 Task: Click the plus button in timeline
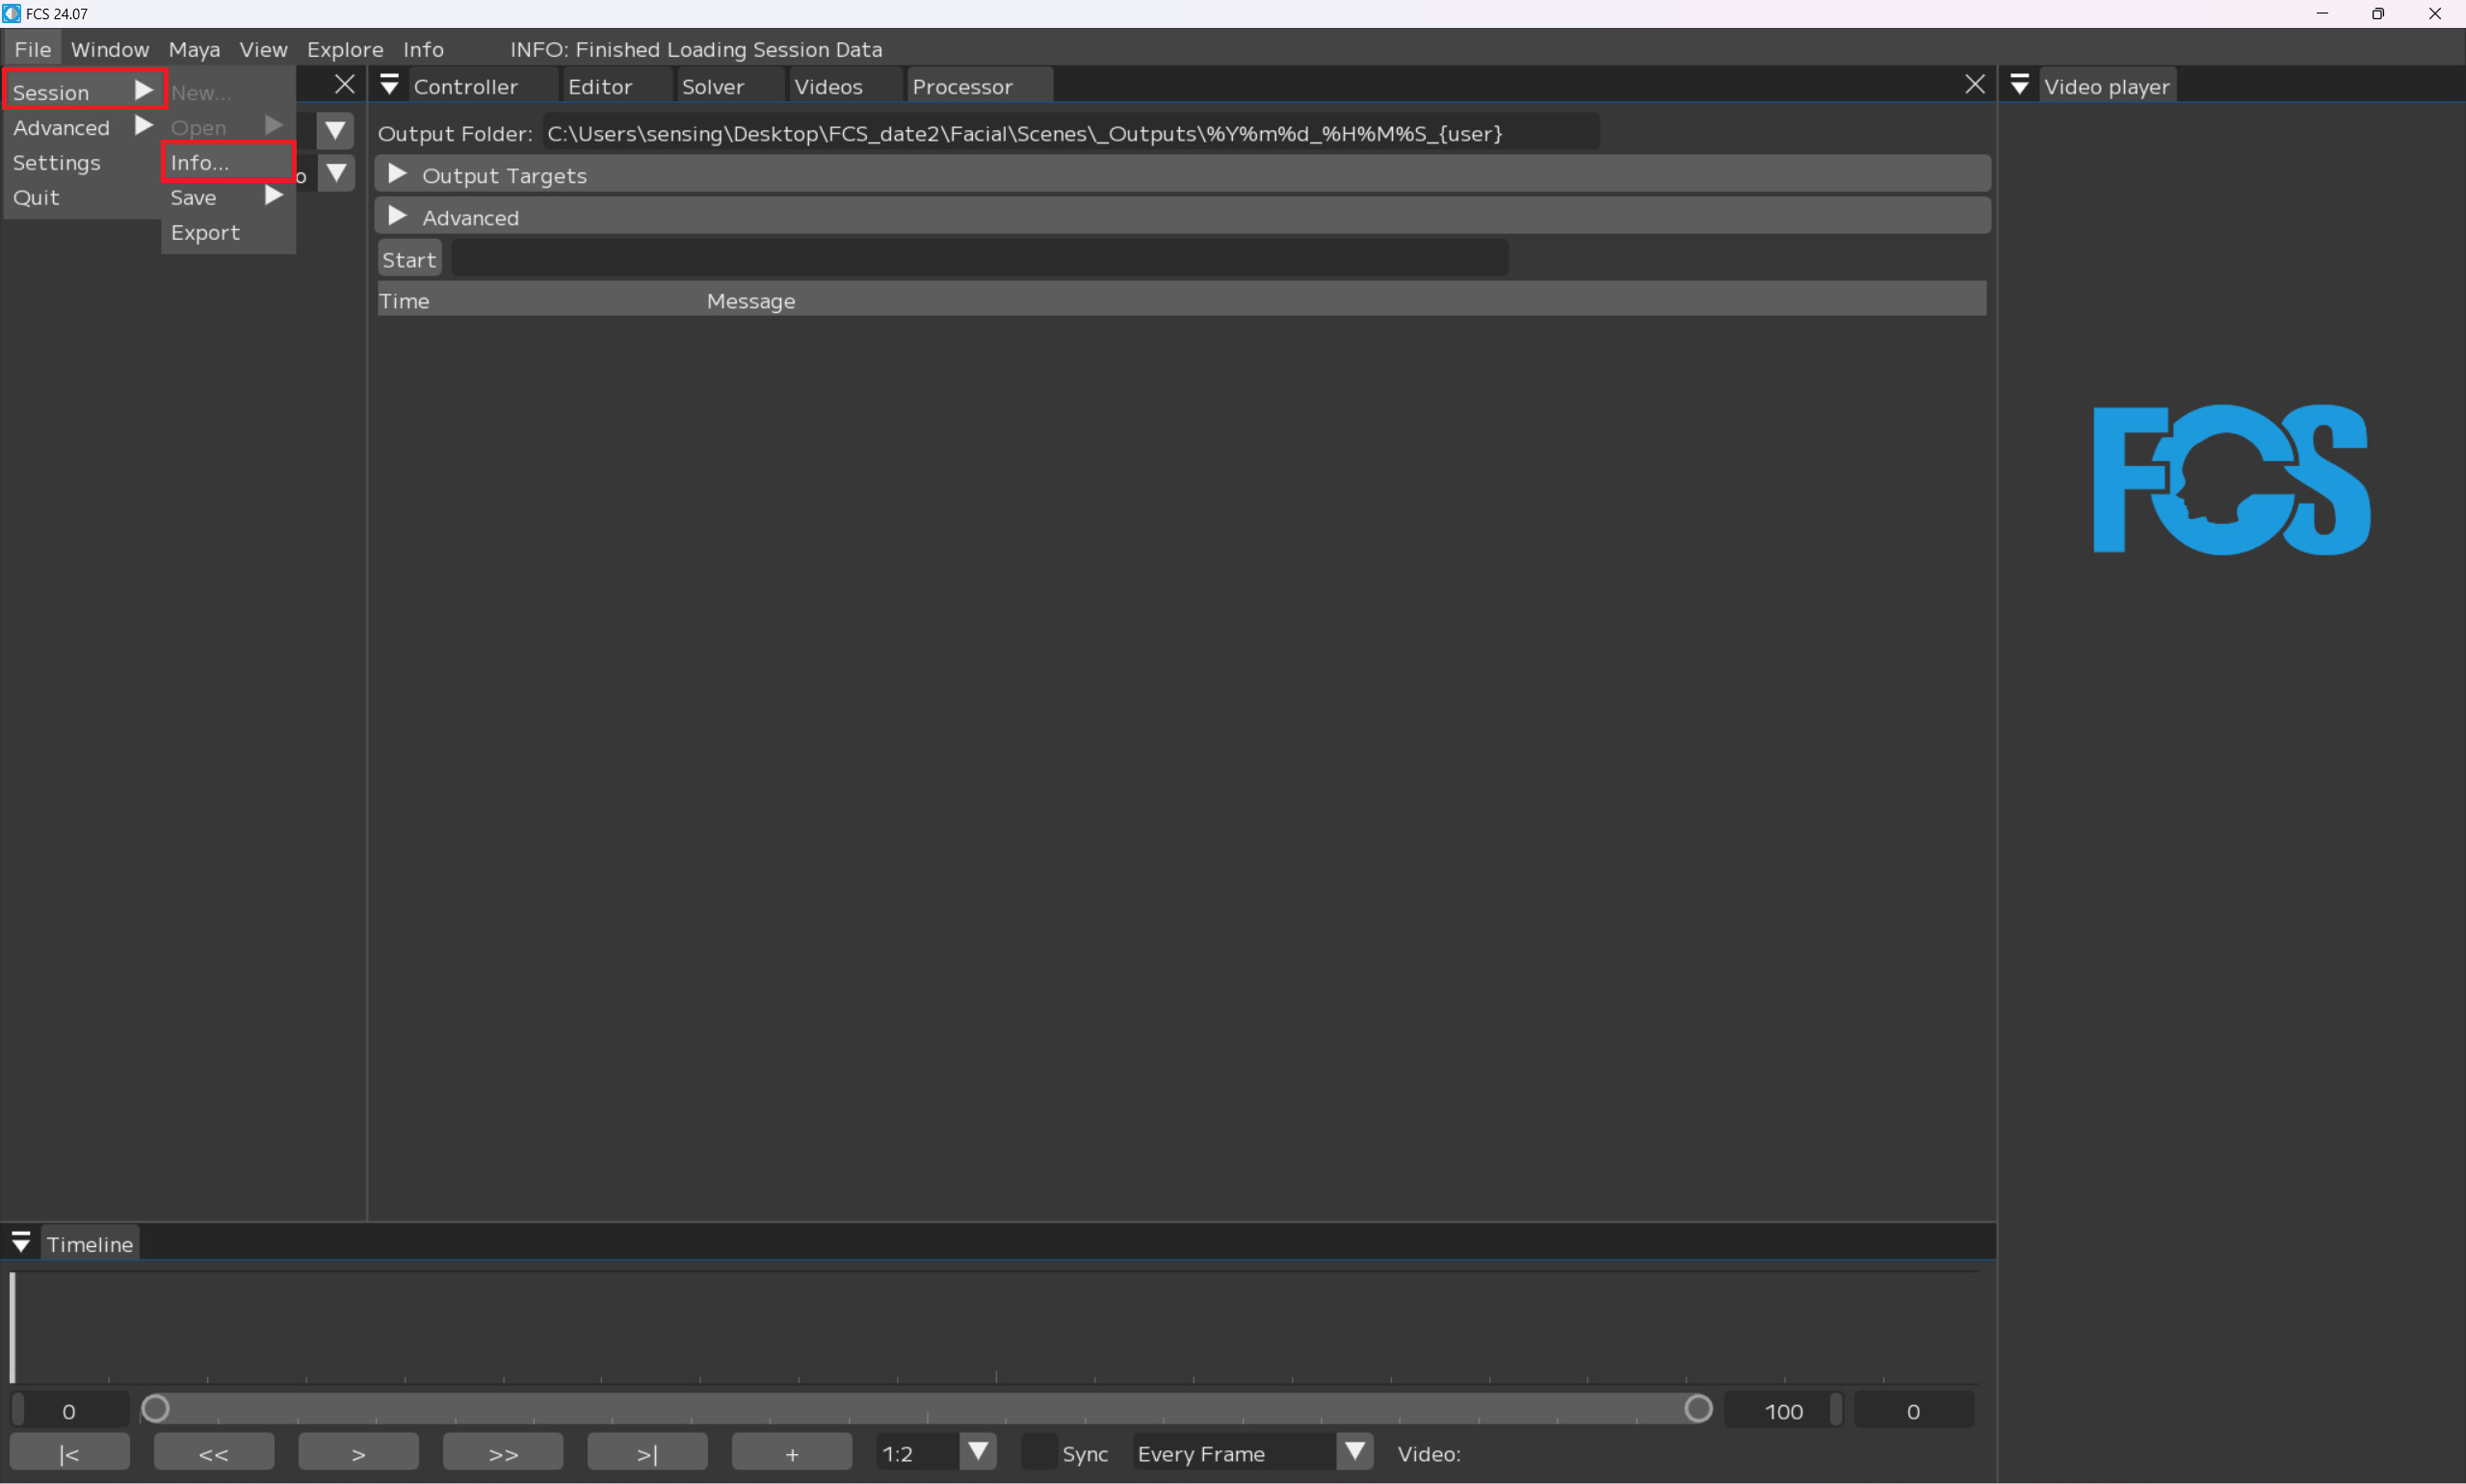point(791,1453)
